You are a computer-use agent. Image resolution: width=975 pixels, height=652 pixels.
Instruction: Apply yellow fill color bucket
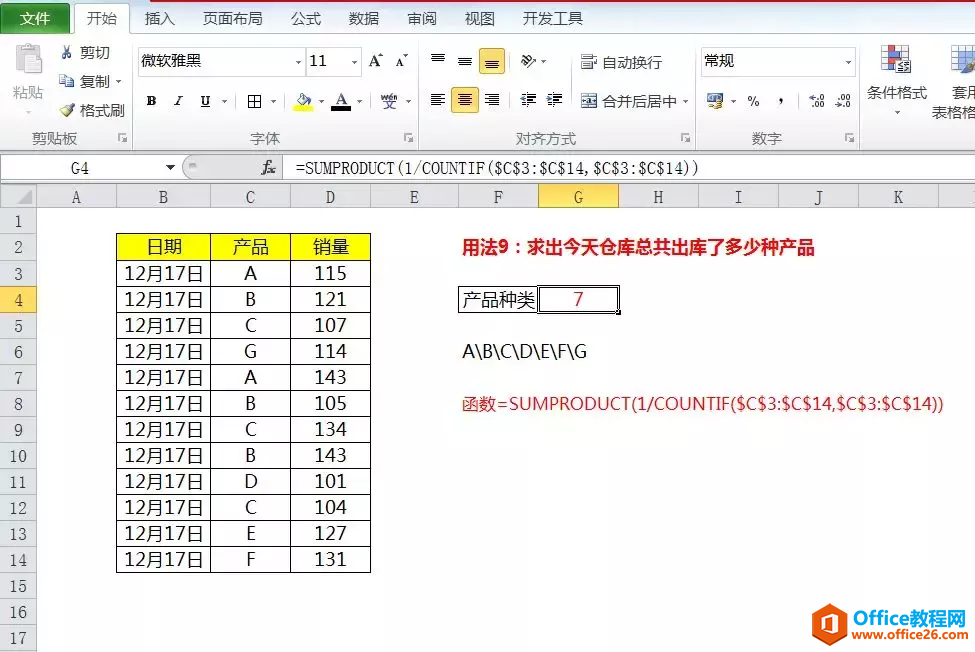pos(303,101)
